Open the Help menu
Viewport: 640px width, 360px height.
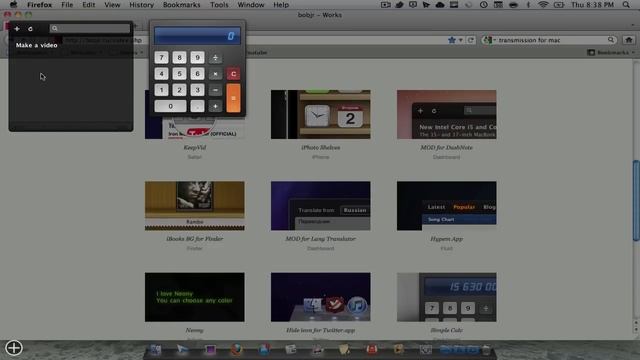coord(281,5)
